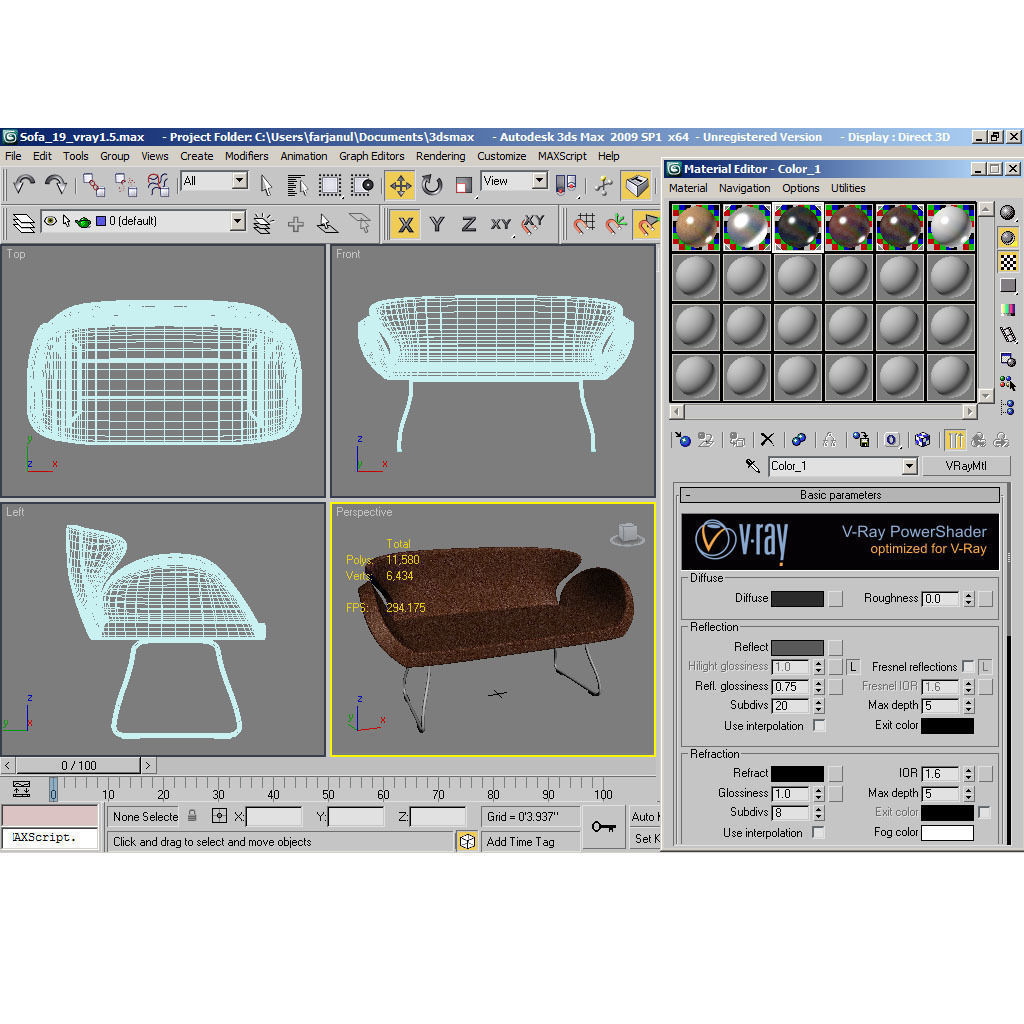The height and width of the screenshot is (1024, 1024).
Task: Click Key mode toggle icon
Action: click(x=604, y=827)
